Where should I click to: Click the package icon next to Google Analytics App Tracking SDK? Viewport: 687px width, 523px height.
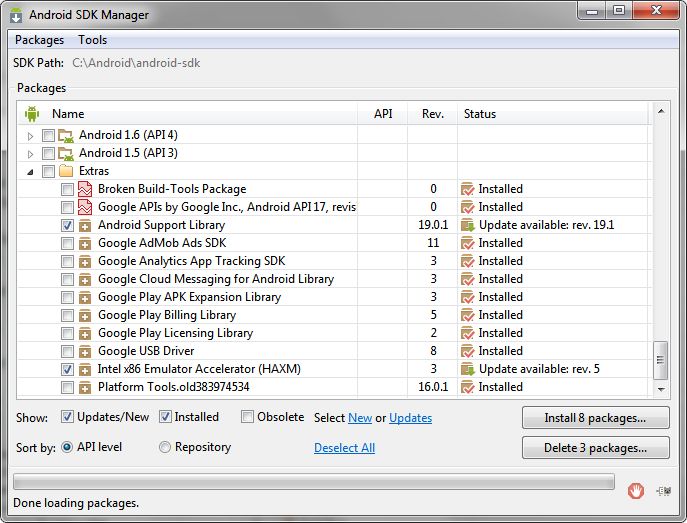coord(85,262)
